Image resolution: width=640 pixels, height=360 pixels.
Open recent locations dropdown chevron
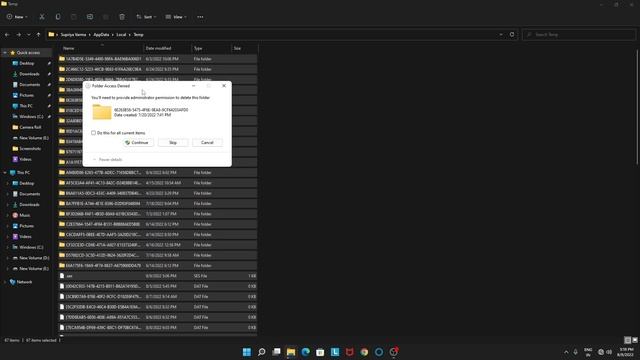29,35
